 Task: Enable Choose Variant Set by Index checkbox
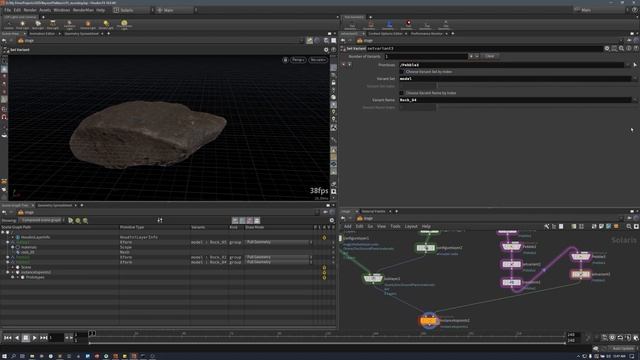402,72
